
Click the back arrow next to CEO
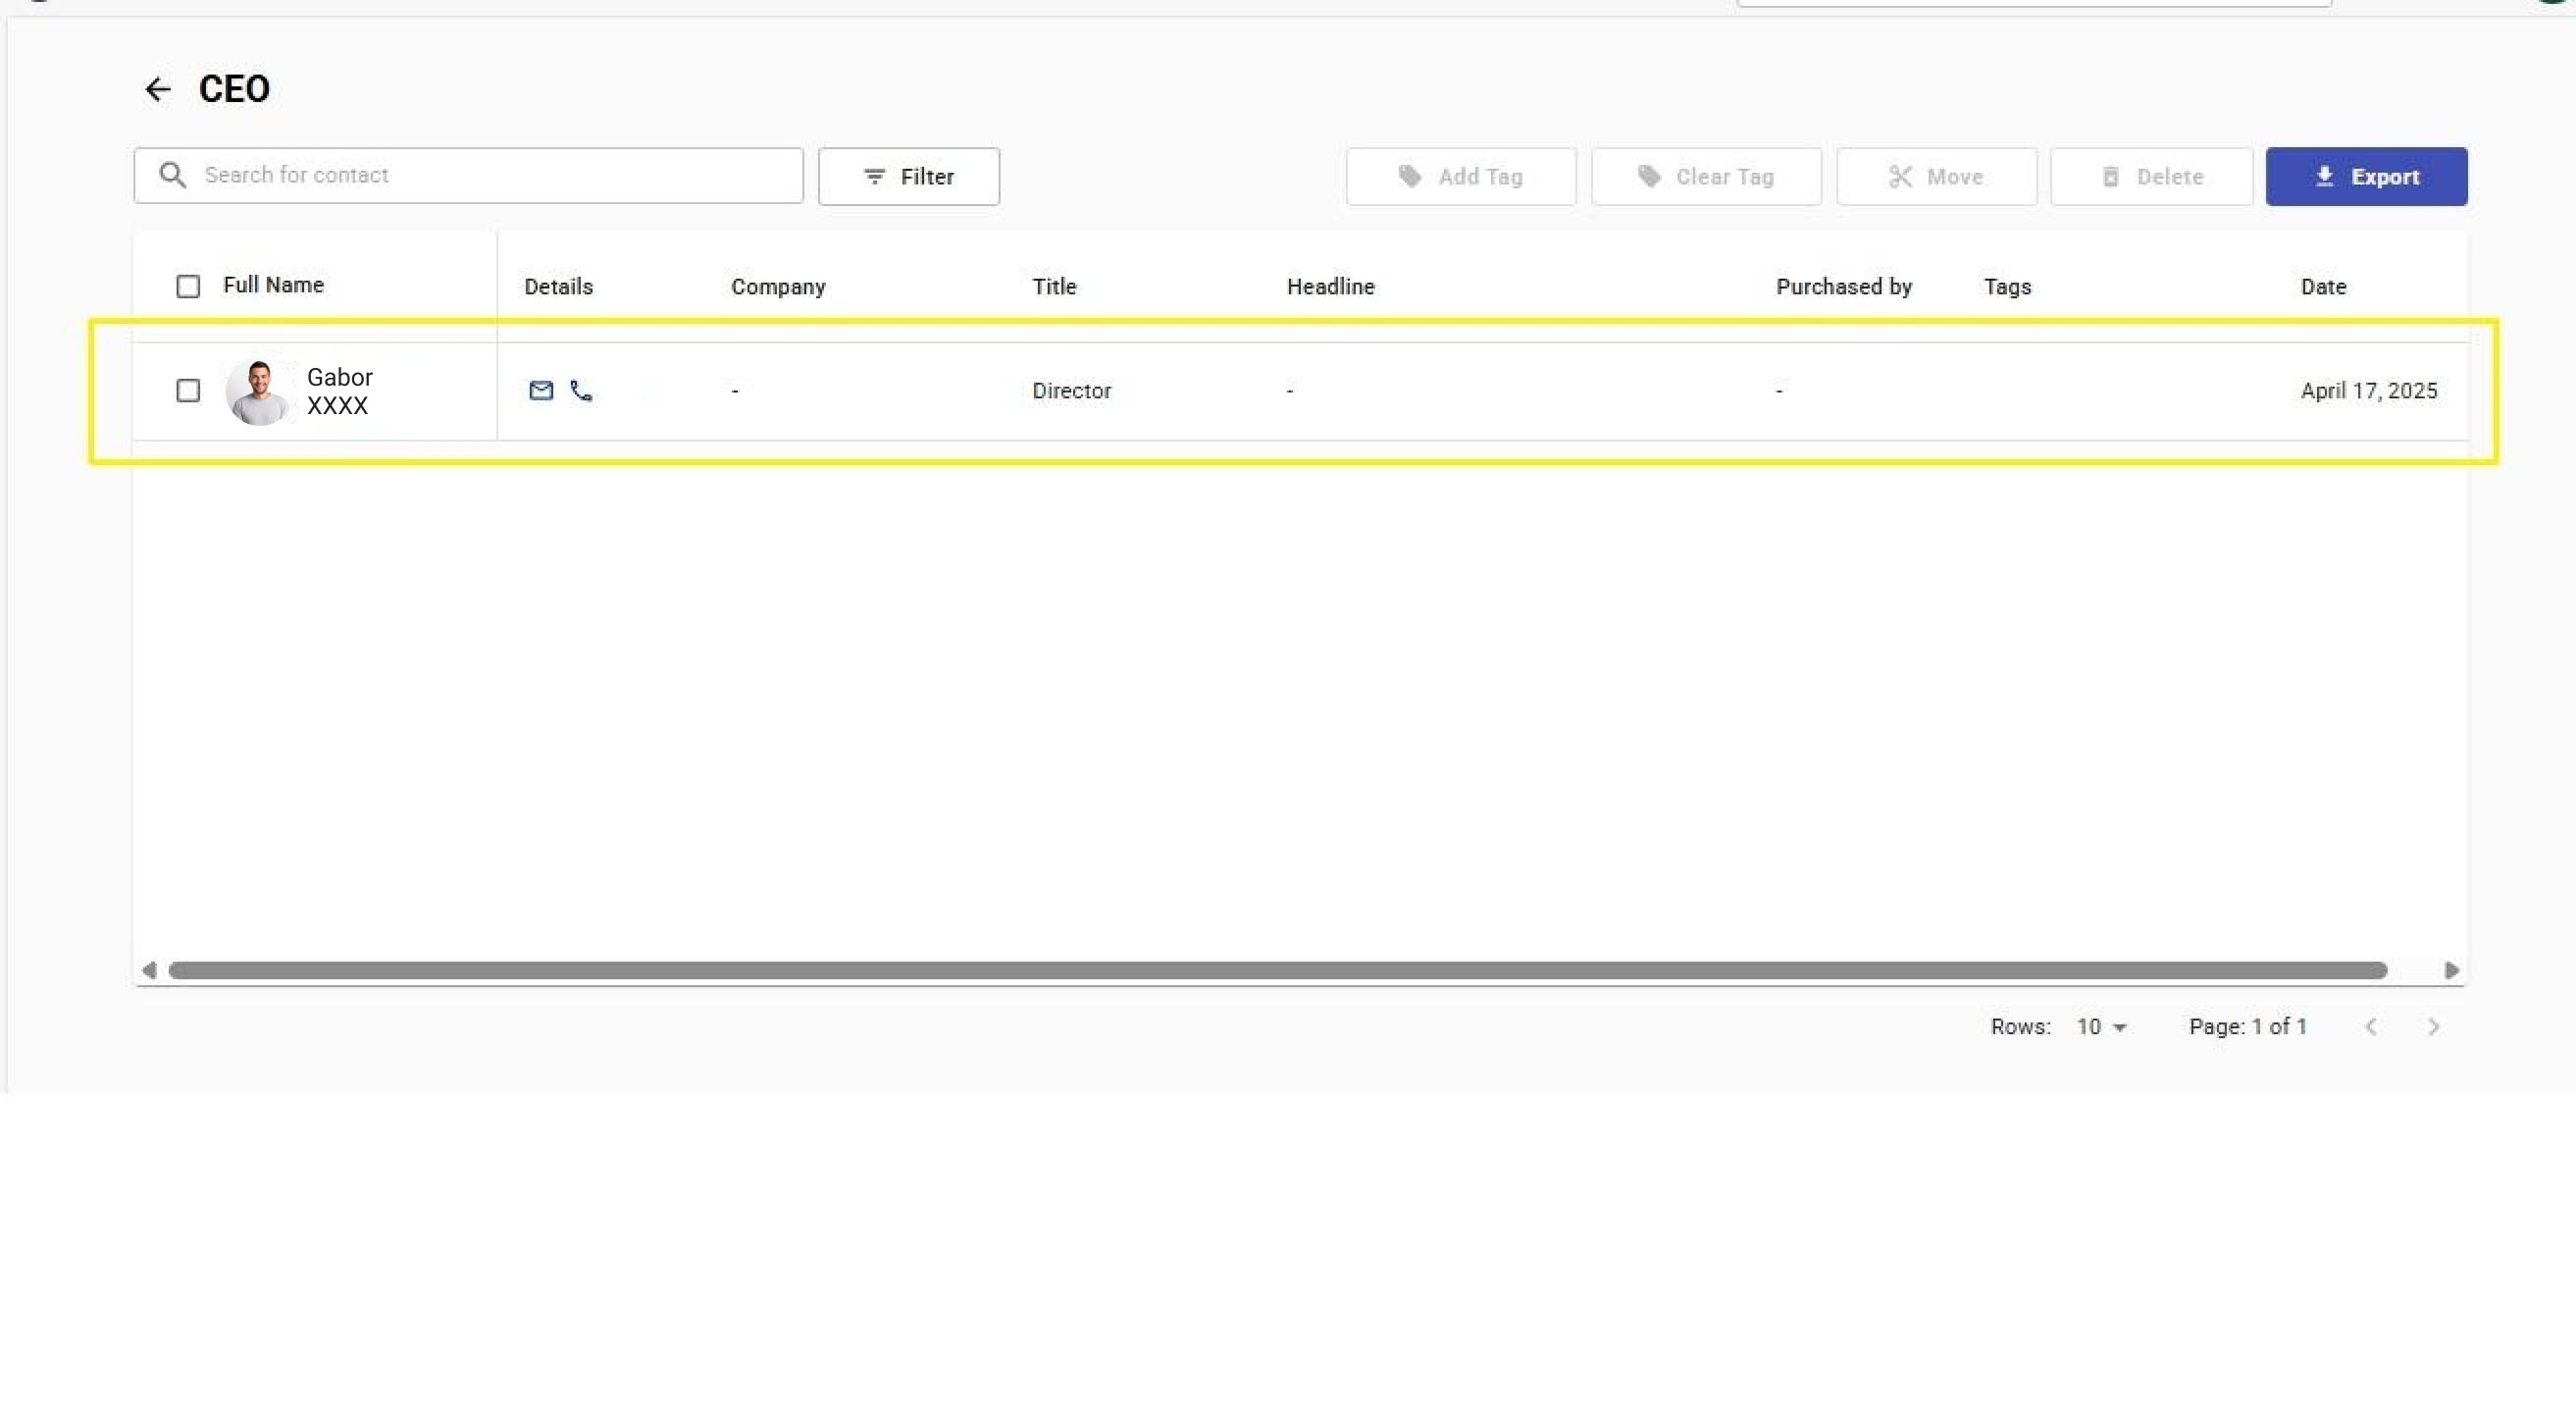tap(157, 90)
